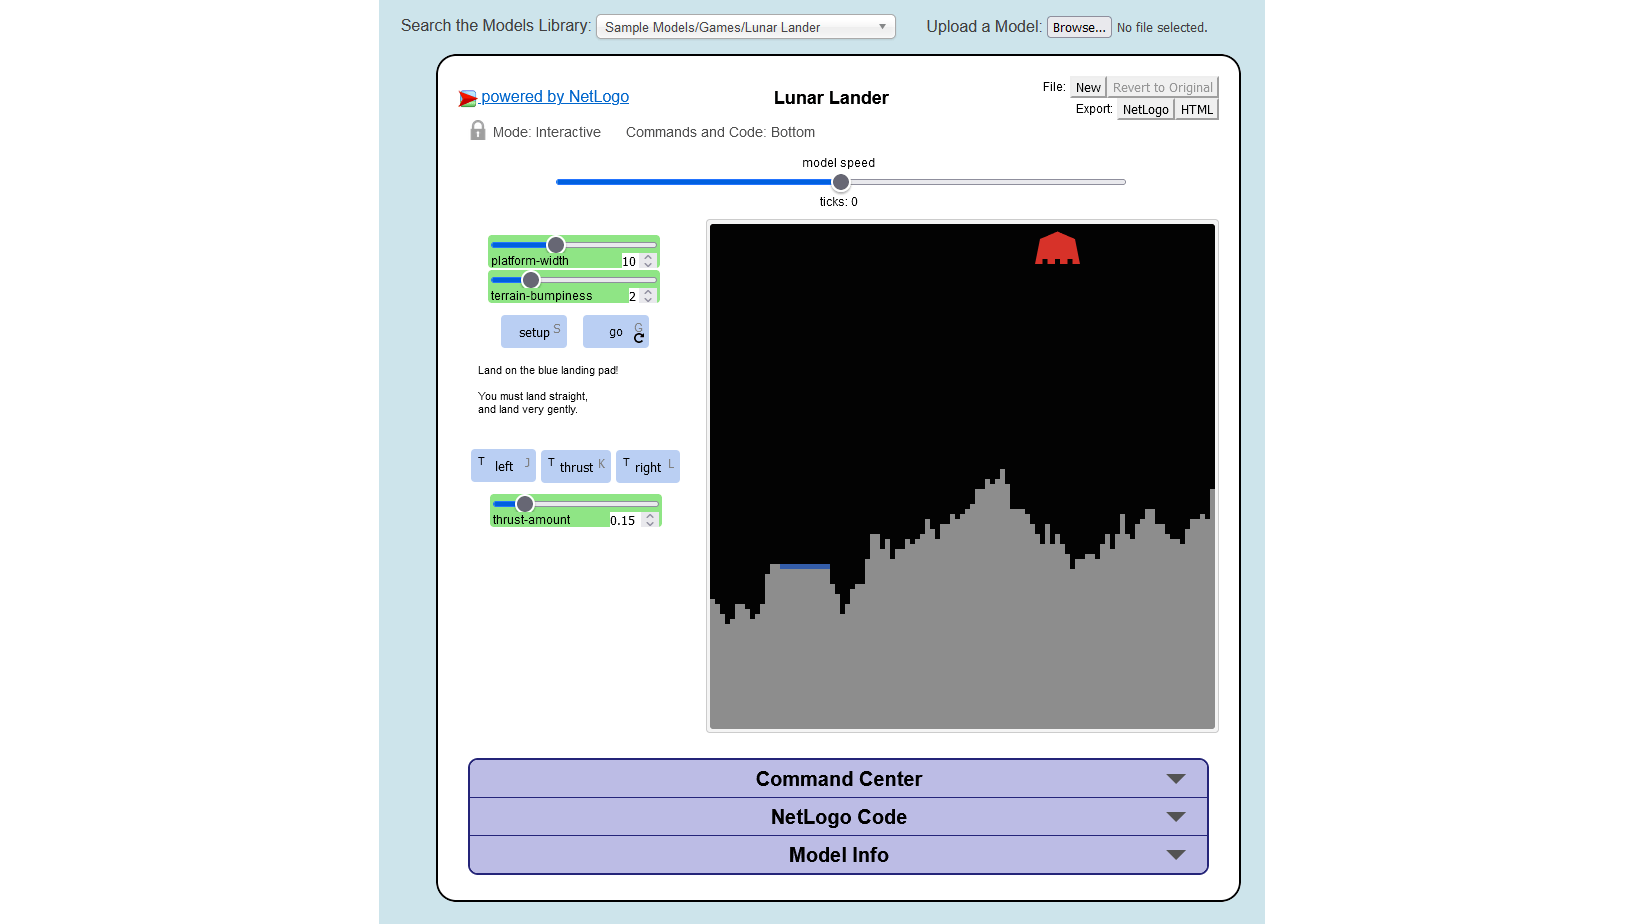This screenshot has width=1643, height=924.
Task: Expand the Model Info section
Action: pos(838,855)
